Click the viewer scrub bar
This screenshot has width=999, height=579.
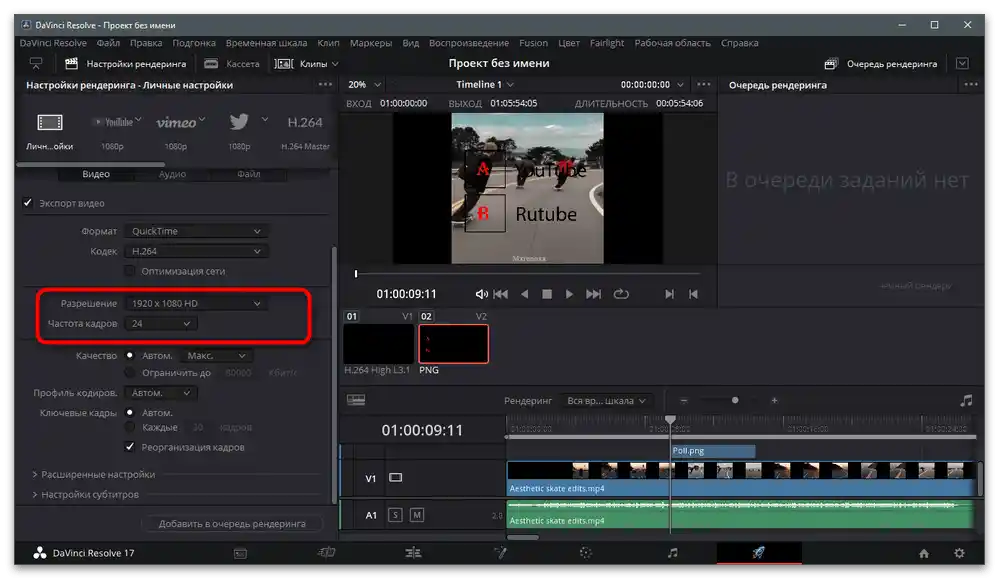point(528,274)
